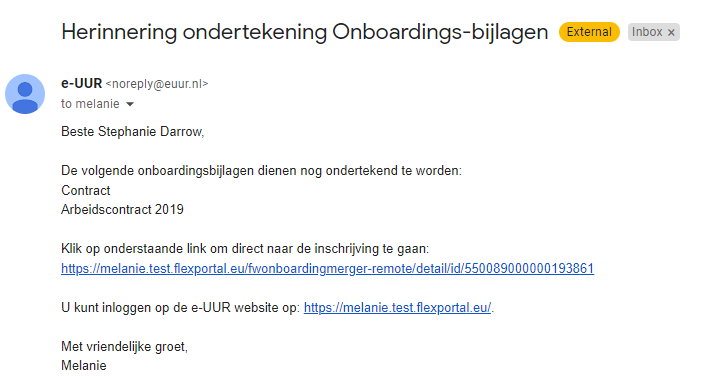724x391 pixels.
Task: Click the single-word Contract line
Action: pos(85,190)
